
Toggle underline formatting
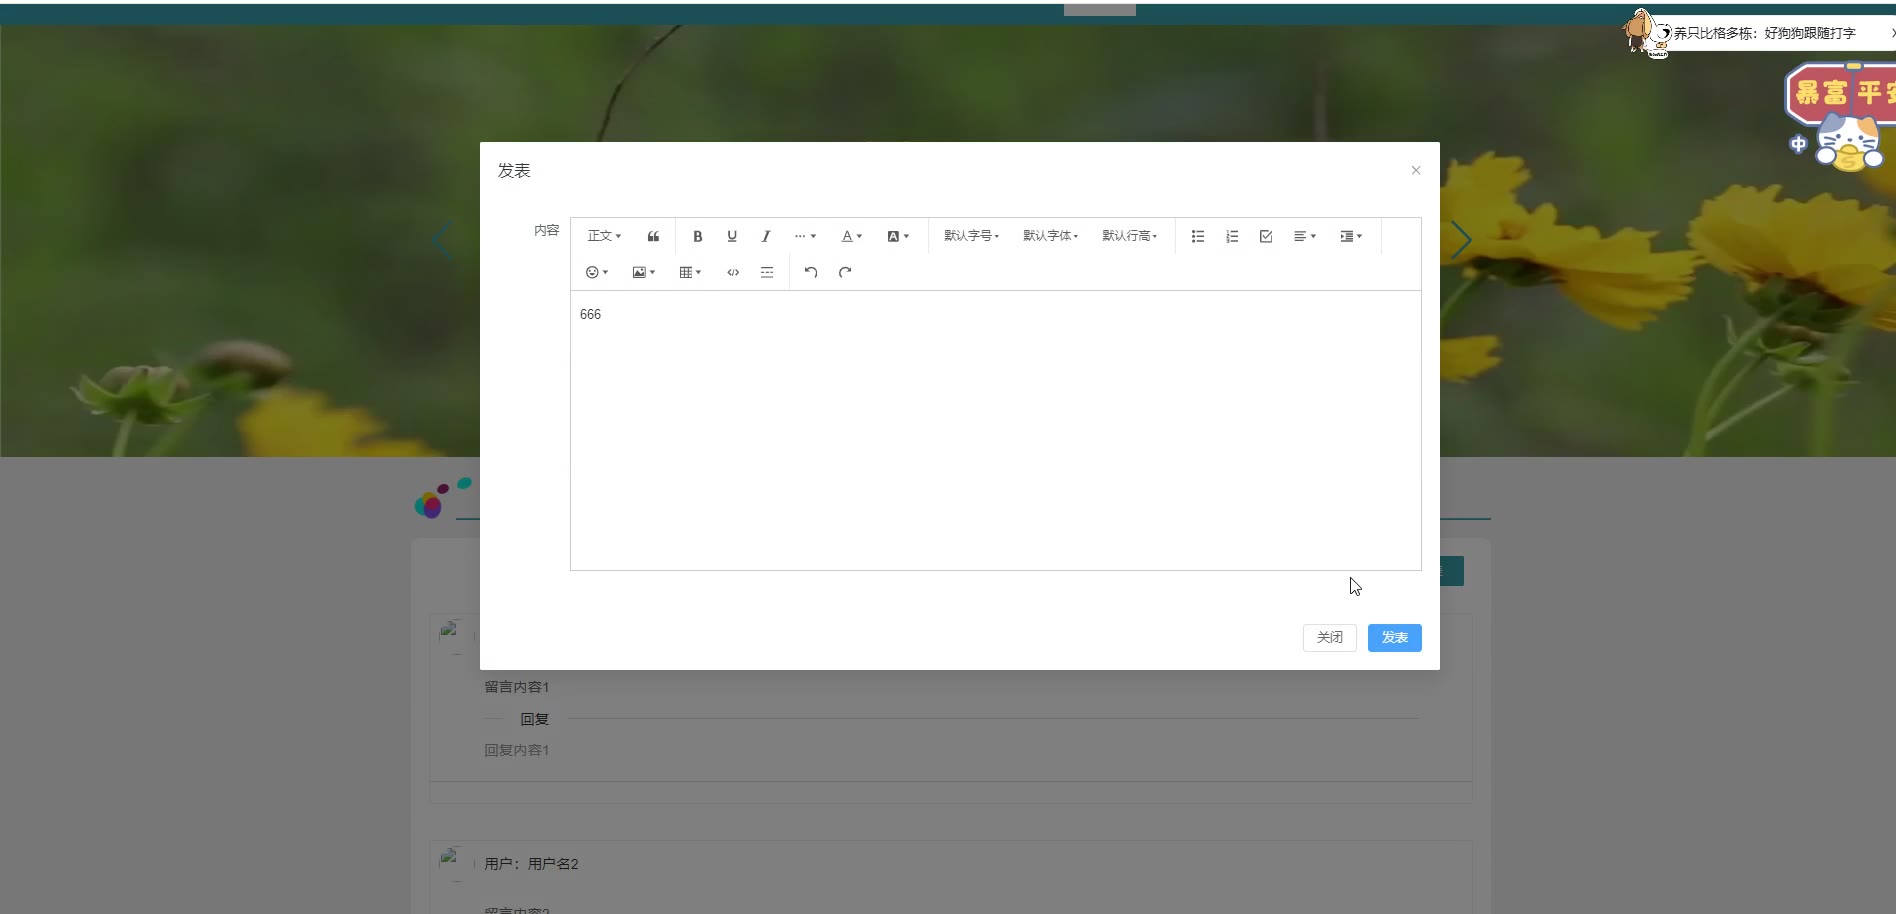(732, 236)
